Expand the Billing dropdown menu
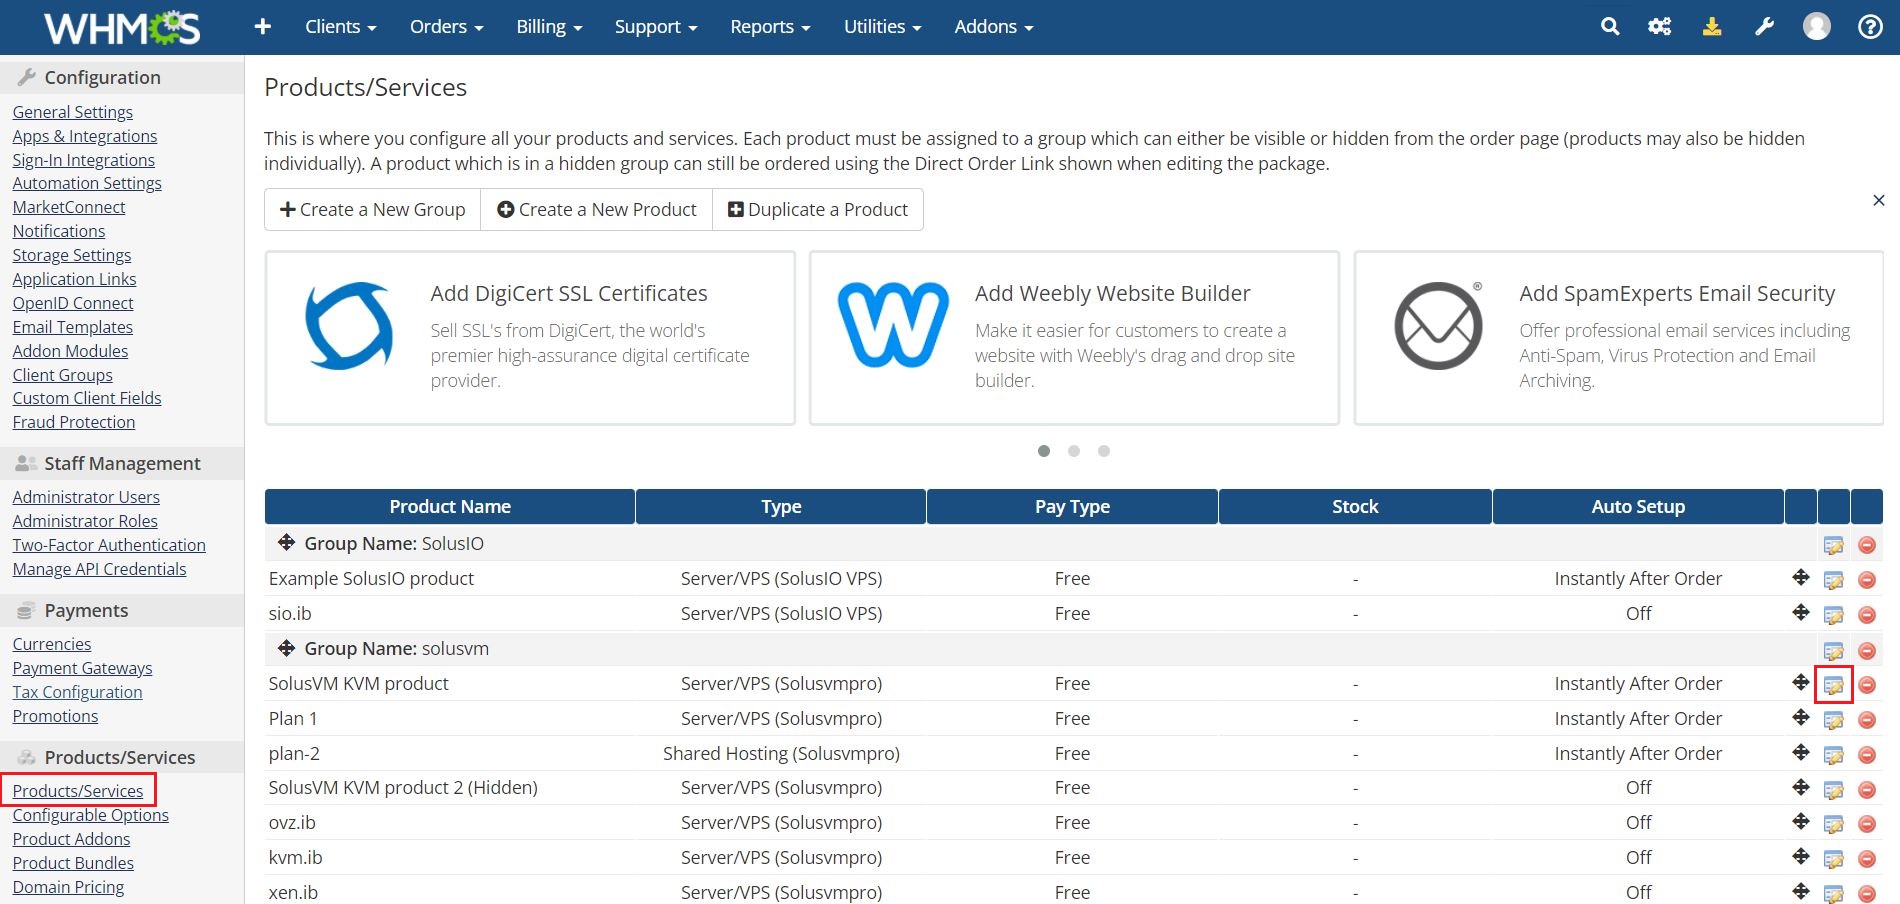This screenshot has width=1900, height=904. coord(549,27)
